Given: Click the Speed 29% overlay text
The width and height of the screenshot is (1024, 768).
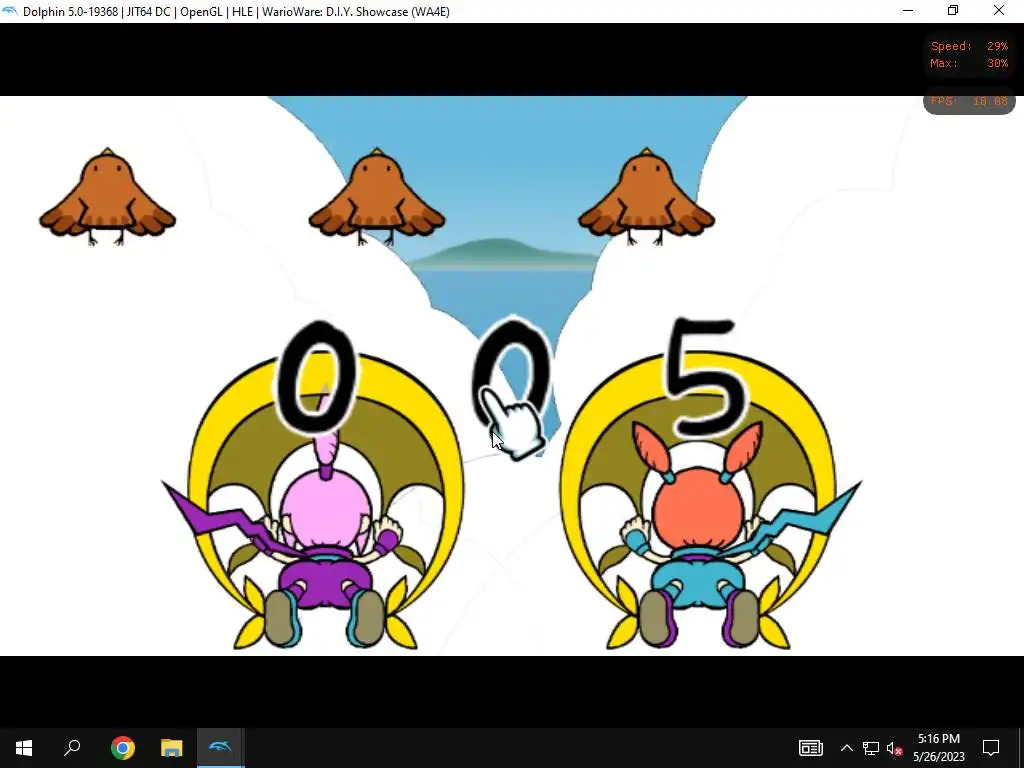Looking at the screenshot, I should 969,46.
